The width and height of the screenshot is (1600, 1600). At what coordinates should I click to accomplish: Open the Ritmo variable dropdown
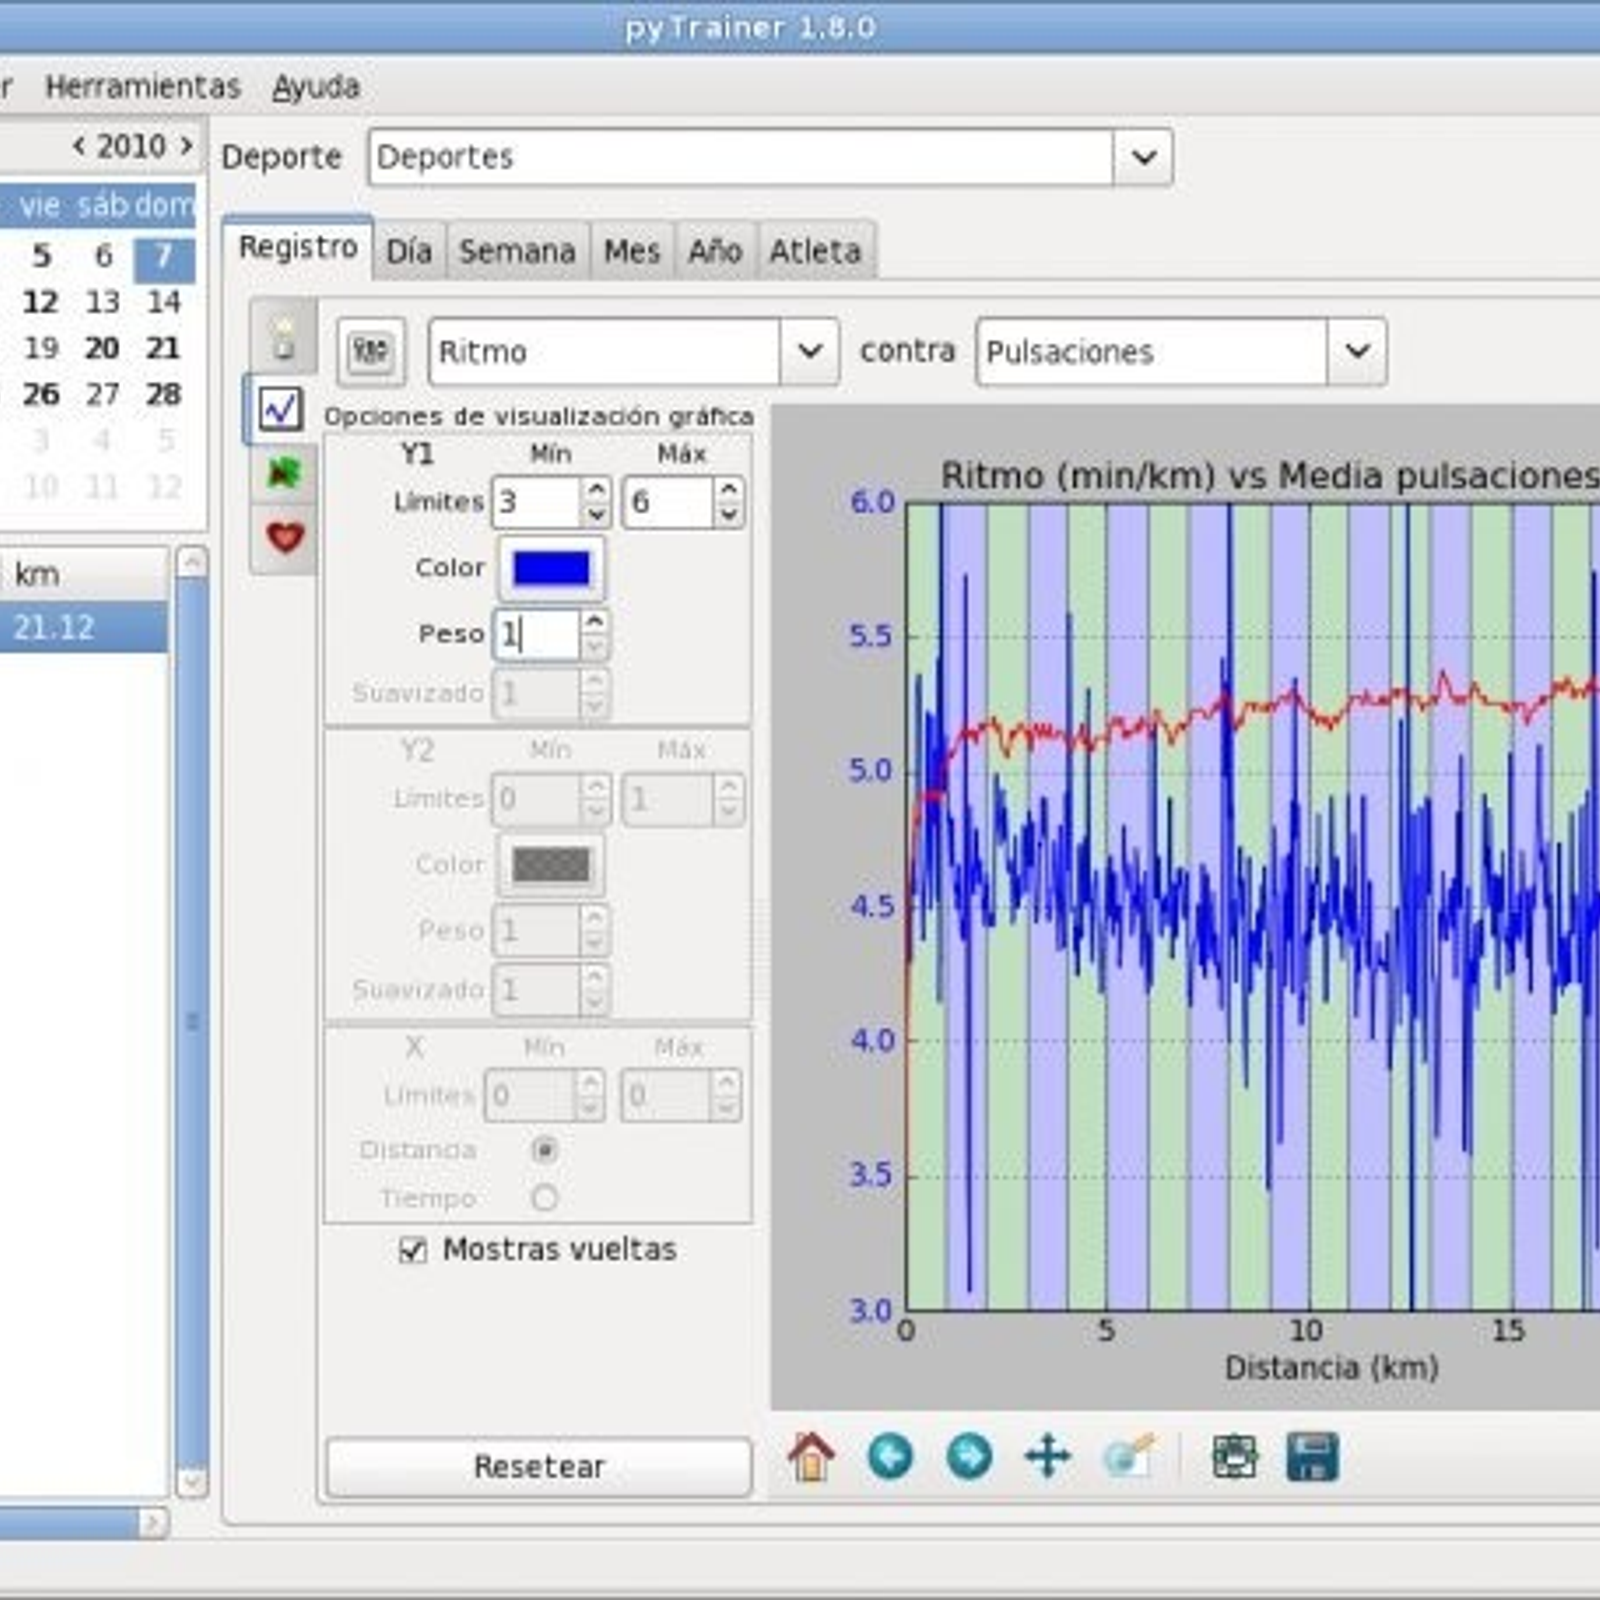pos(809,351)
